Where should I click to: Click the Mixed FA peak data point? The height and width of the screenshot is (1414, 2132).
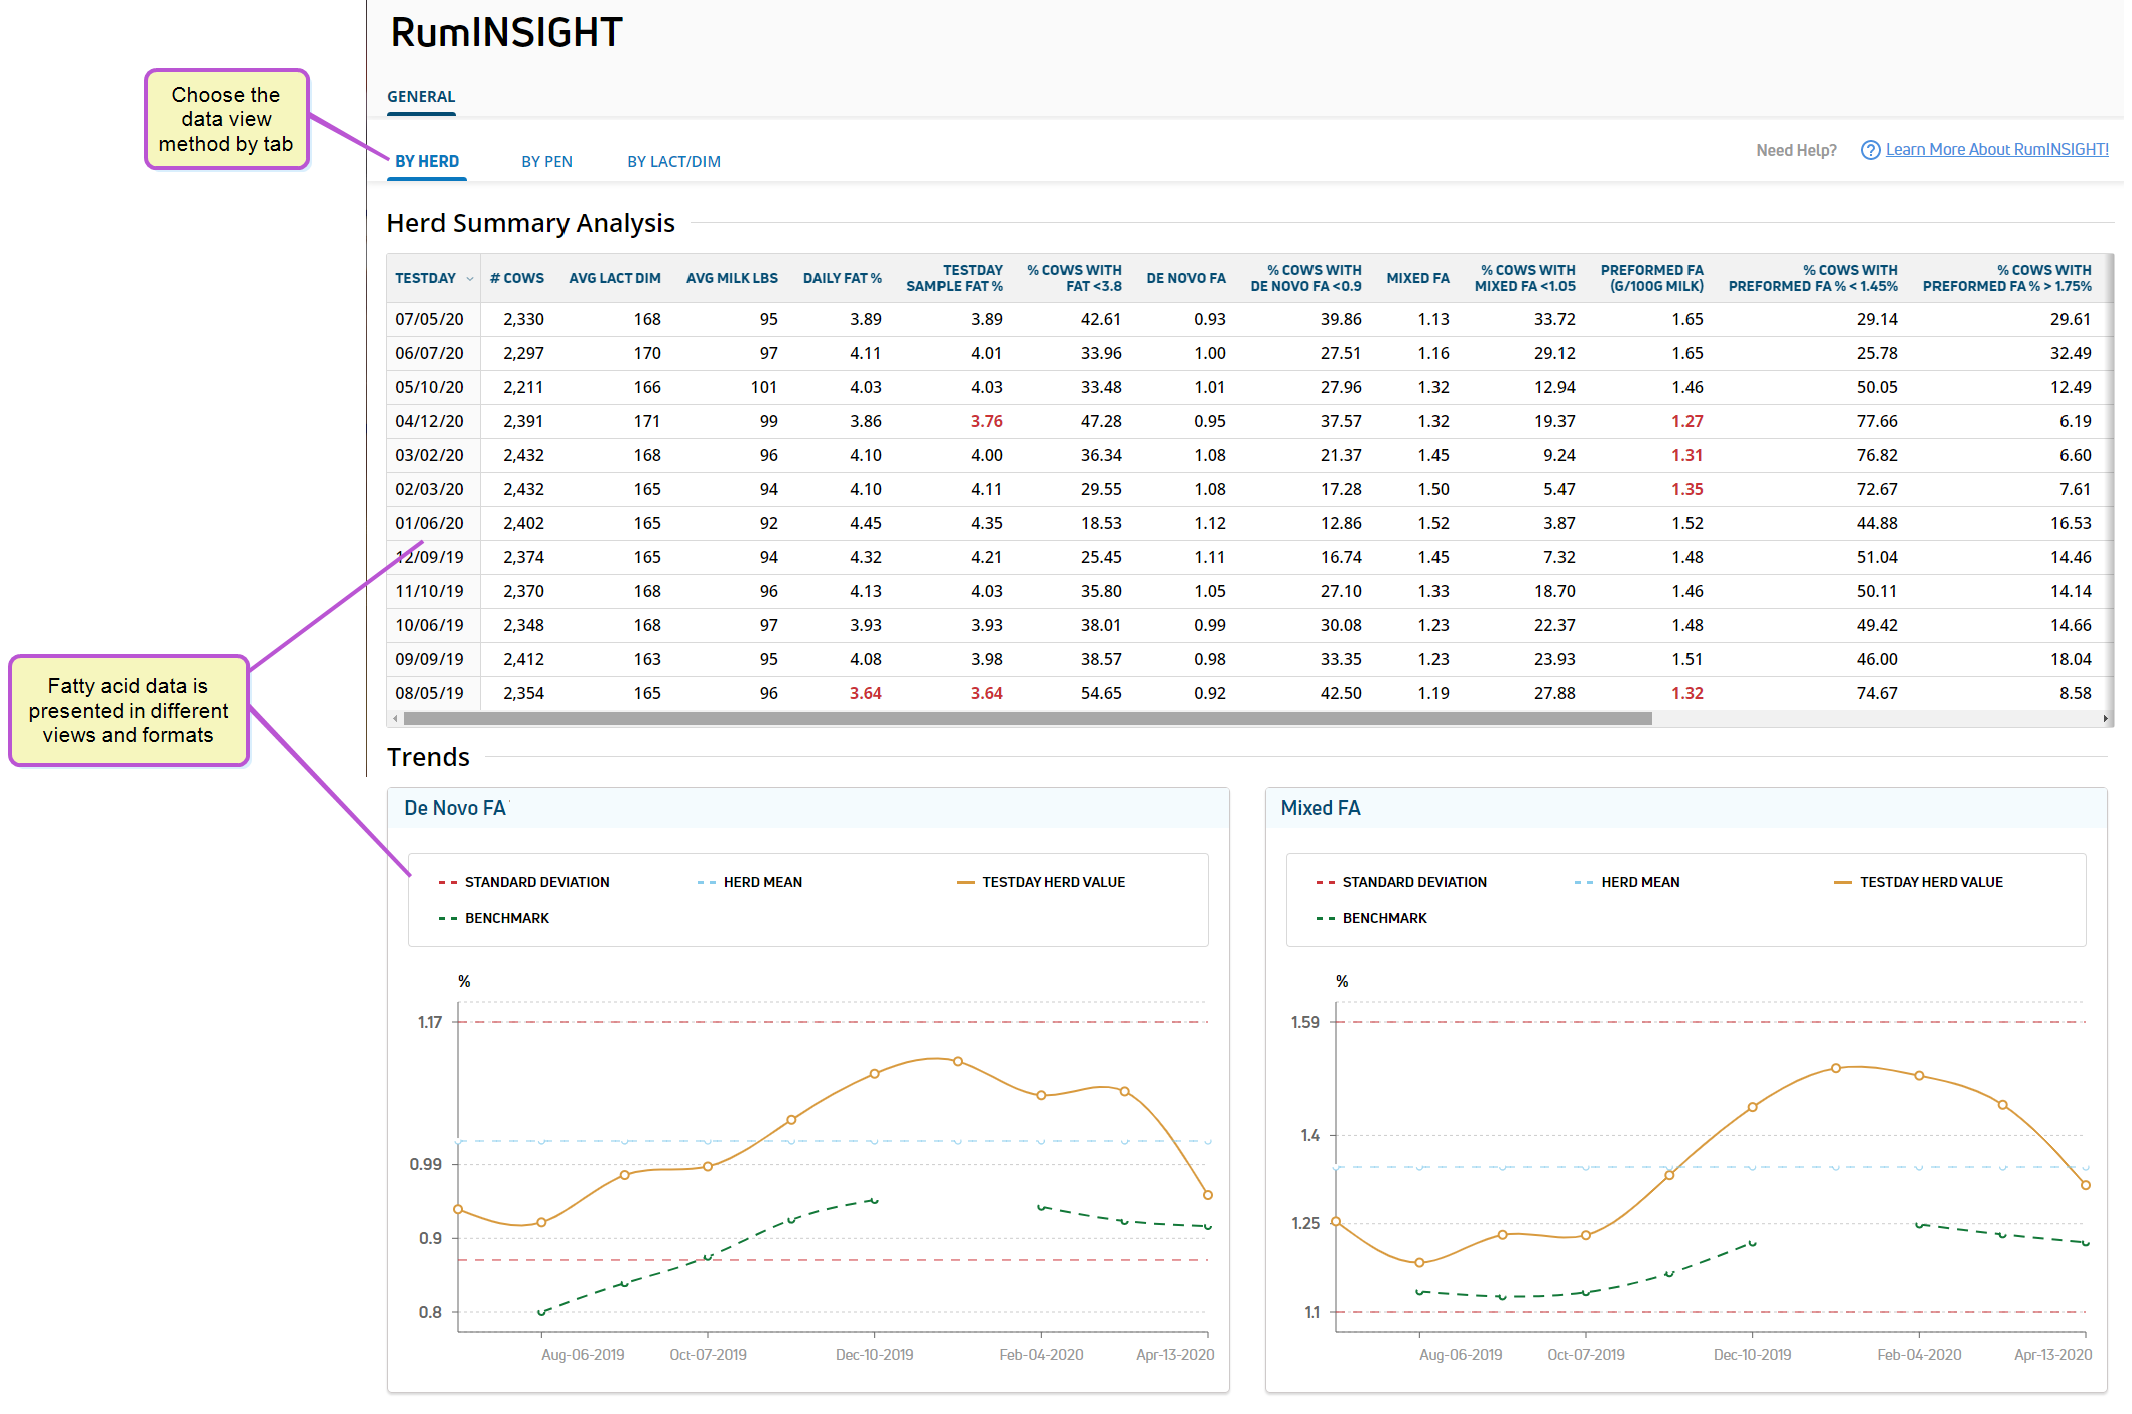tap(1836, 1068)
